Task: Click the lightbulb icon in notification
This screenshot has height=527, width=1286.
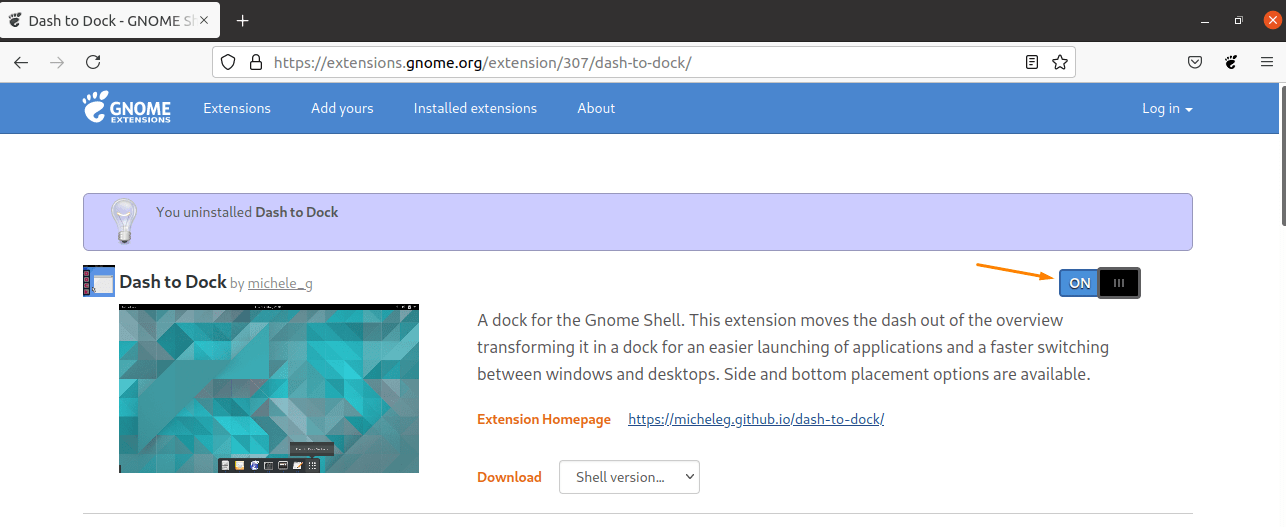Action: click(x=123, y=220)
